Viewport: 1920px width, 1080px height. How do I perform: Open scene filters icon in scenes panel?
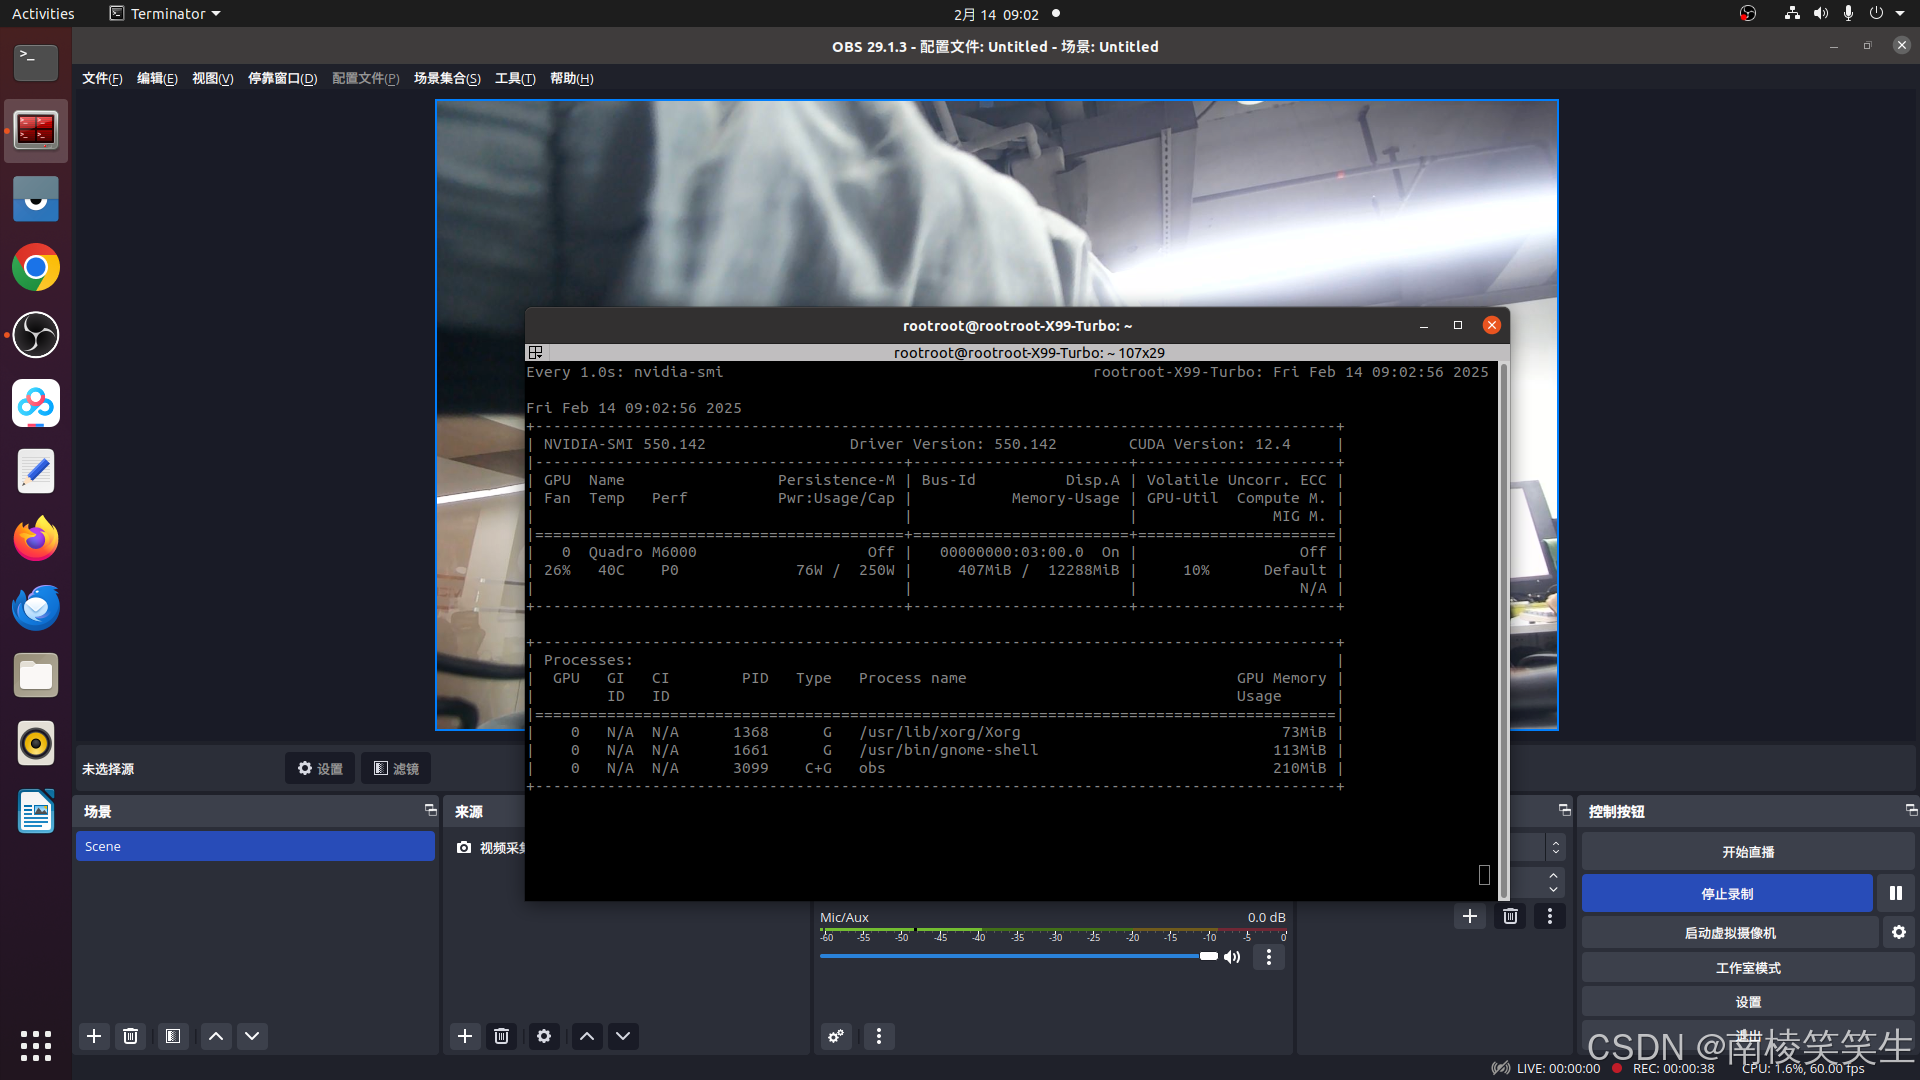click(x=173, y=1036)
